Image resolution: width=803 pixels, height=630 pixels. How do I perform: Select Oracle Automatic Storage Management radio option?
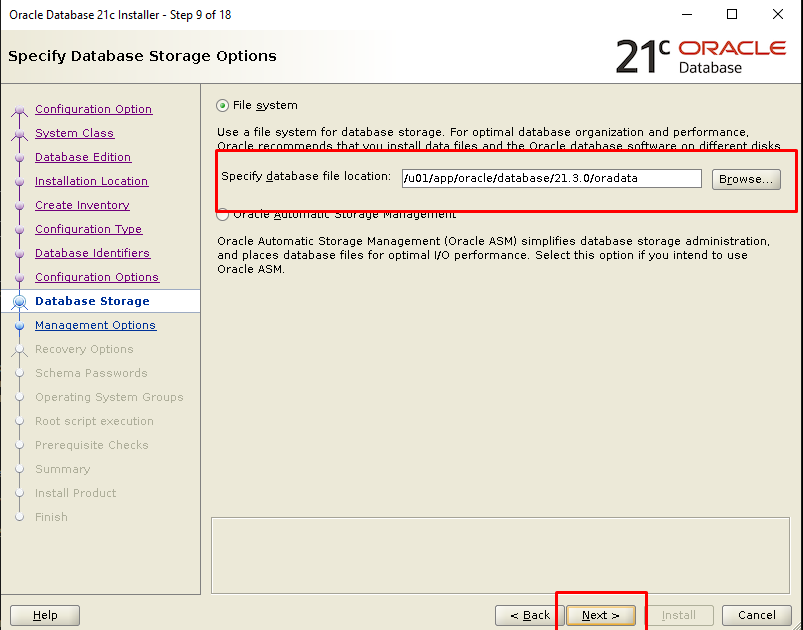pos(222,215)
